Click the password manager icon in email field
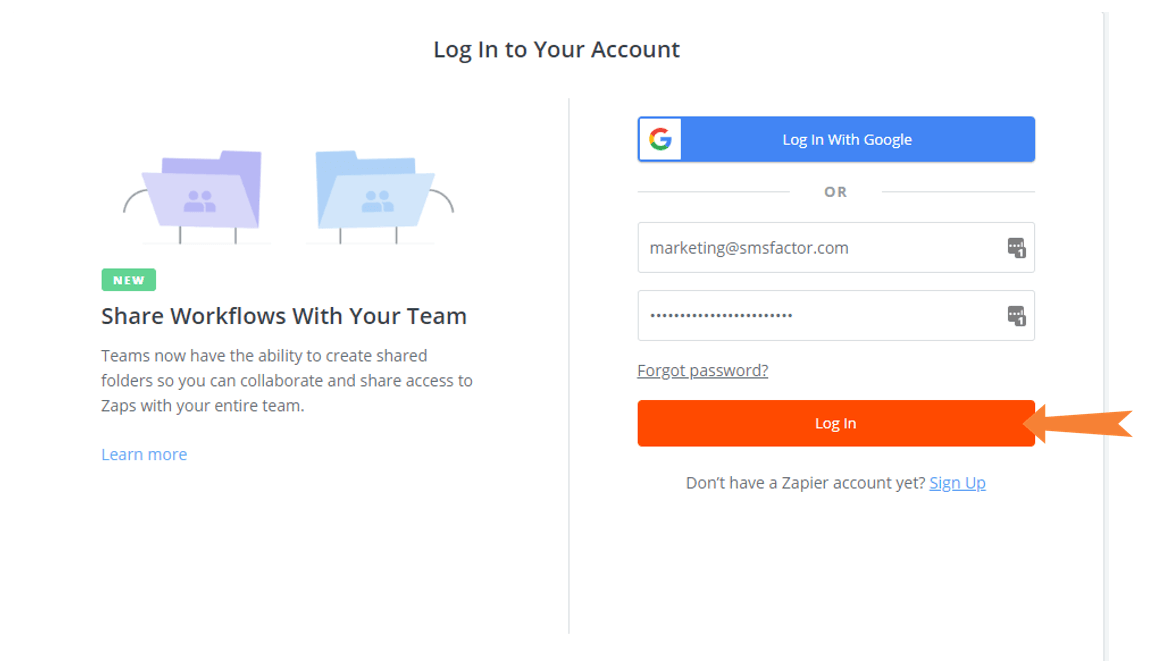1160x662 pixels. pos(1016,248)
